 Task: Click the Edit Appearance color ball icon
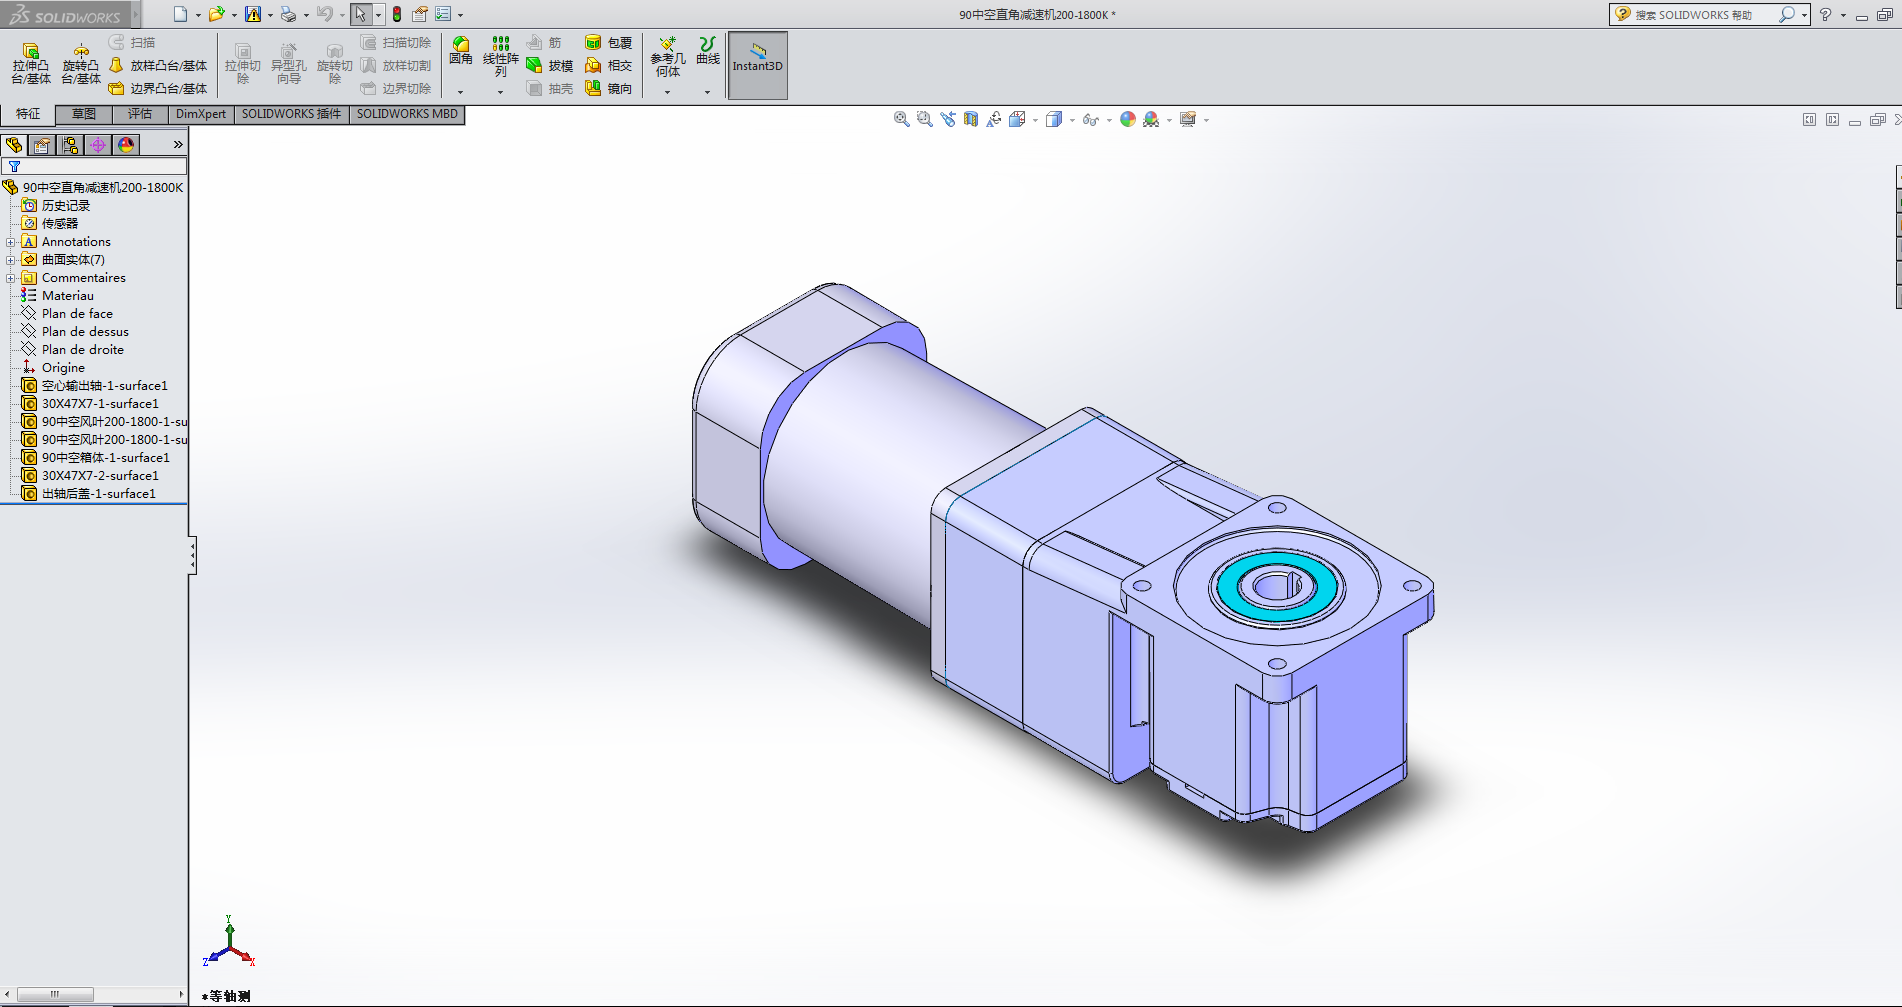click(x=1128, y=119)
